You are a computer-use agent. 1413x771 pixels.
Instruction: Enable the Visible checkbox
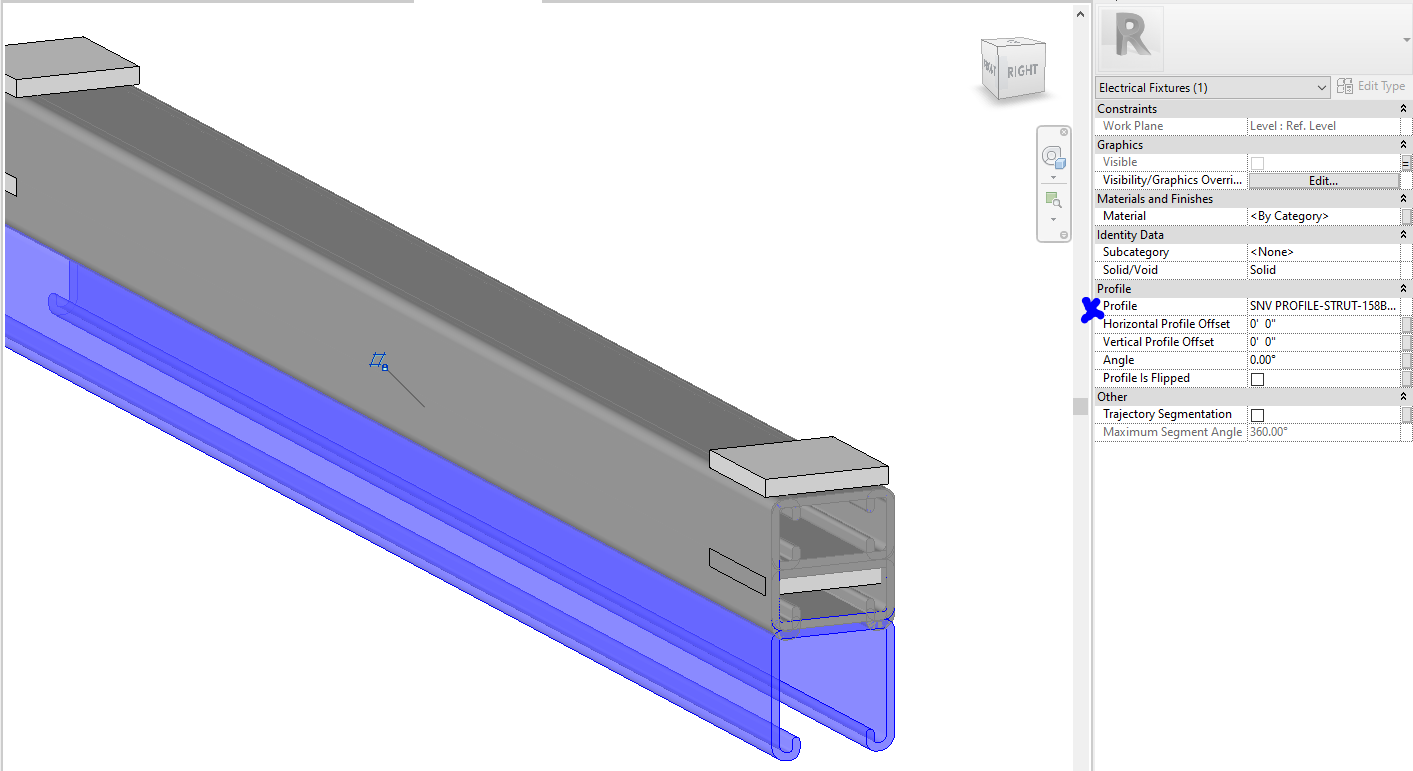[x=1257, y=162]
